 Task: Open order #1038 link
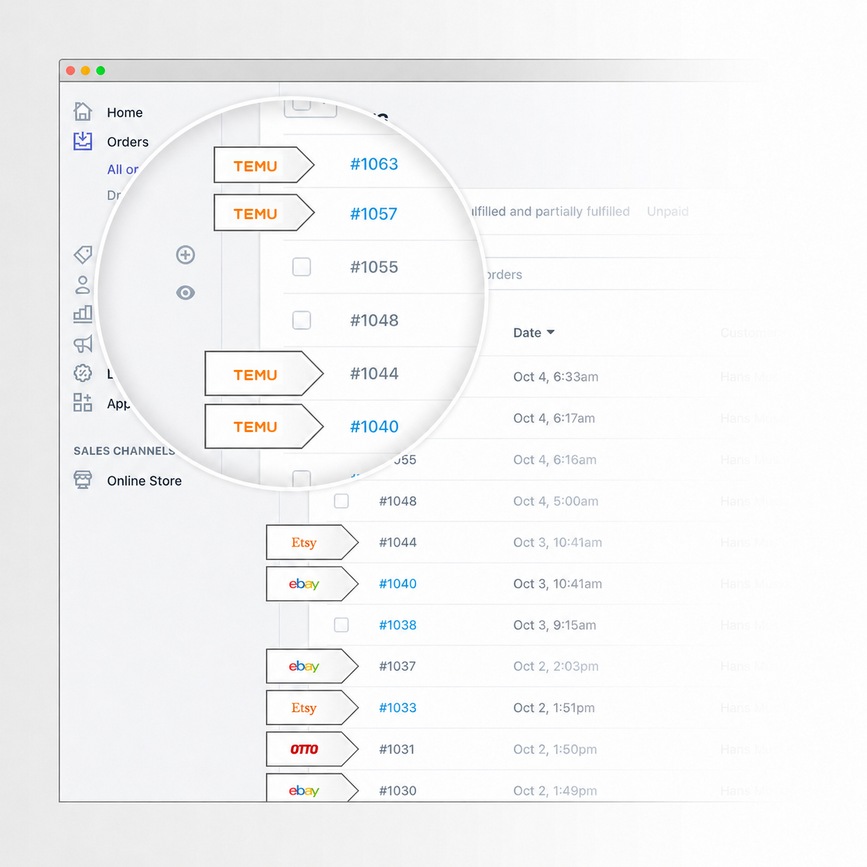[398, 625]
